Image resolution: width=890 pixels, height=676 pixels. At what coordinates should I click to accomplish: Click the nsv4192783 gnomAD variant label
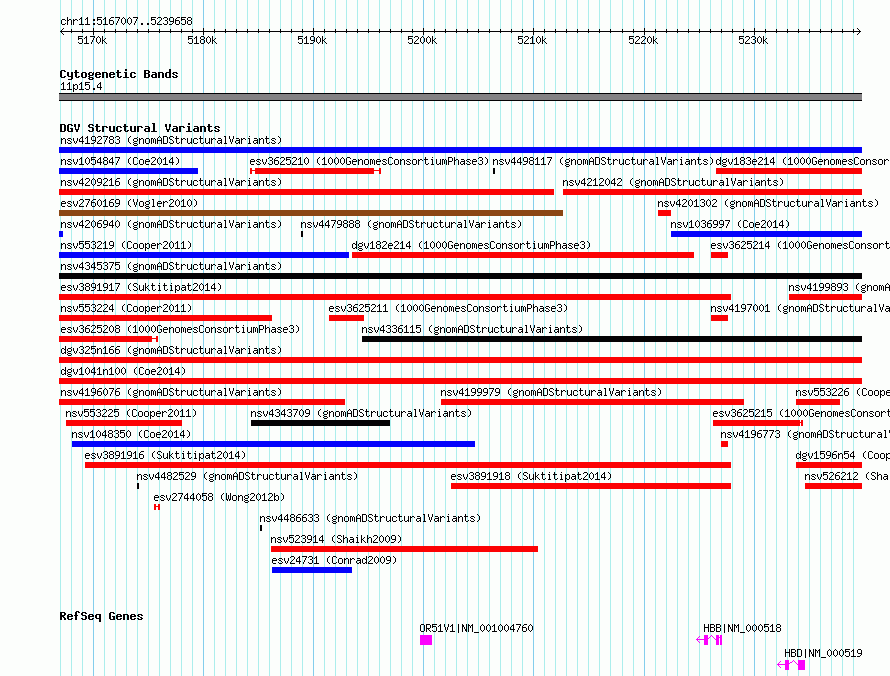point(171,140)
